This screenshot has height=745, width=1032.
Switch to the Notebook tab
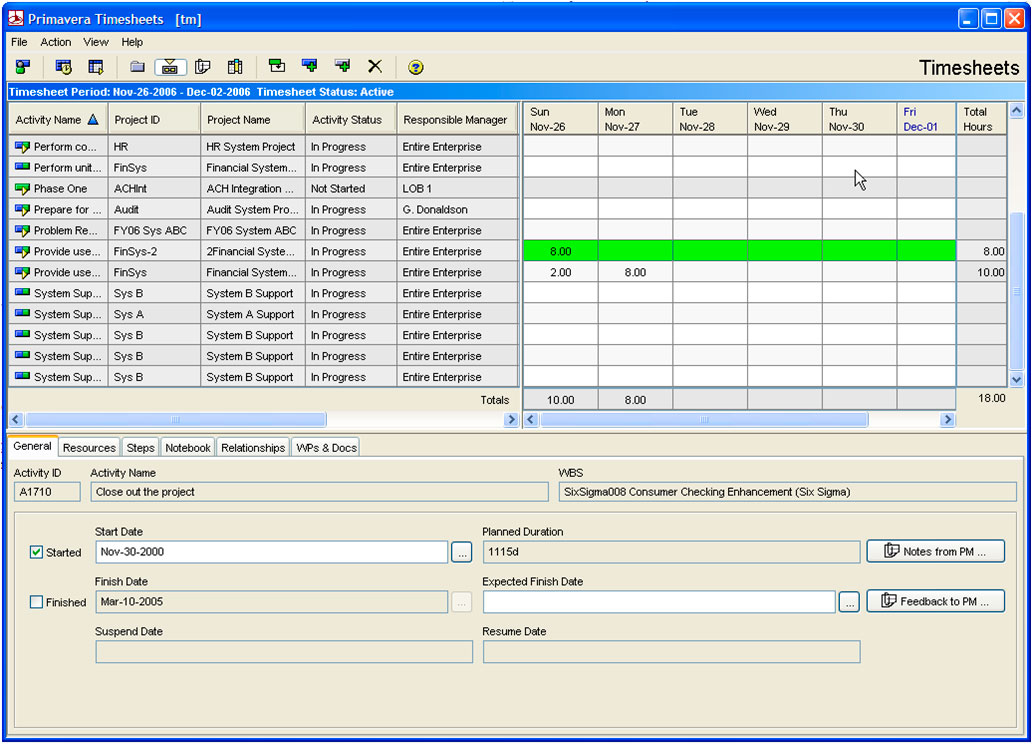tap(188, 448)
